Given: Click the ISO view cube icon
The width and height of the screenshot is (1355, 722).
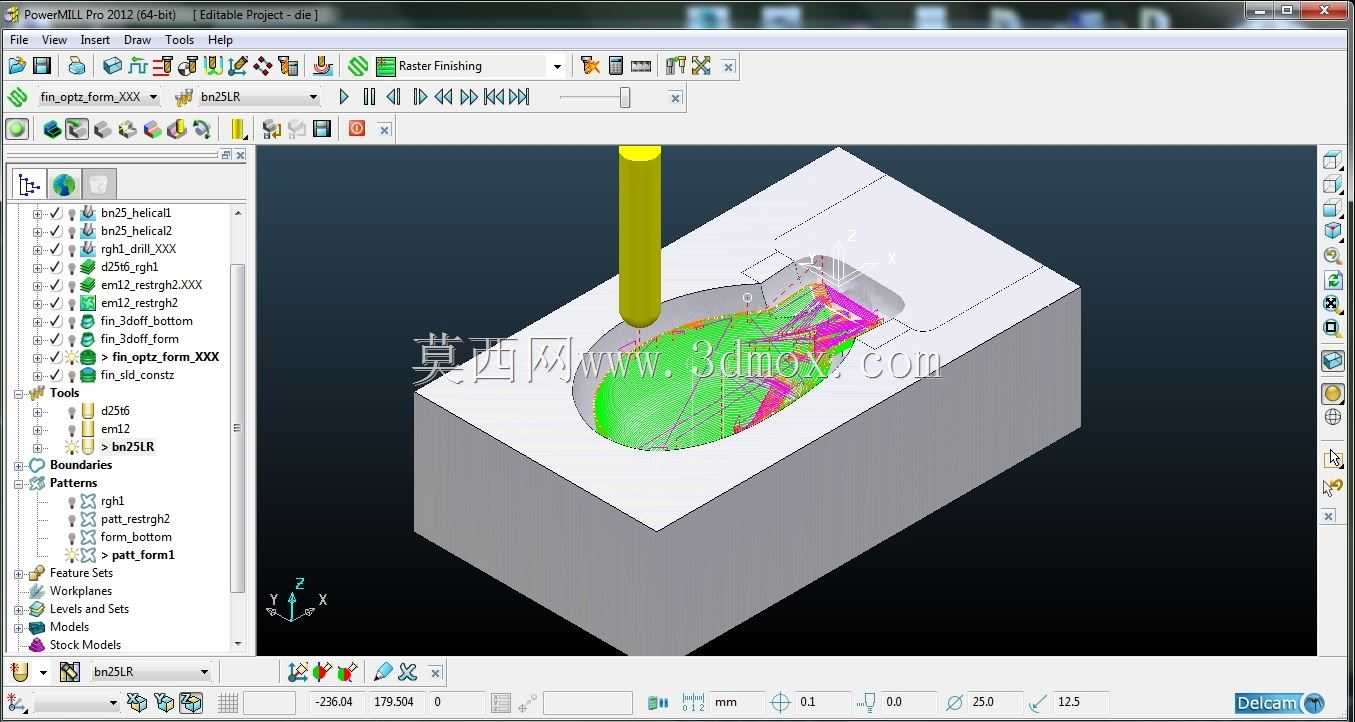Looking at the screenshot, I should (x=1332, y=231).
